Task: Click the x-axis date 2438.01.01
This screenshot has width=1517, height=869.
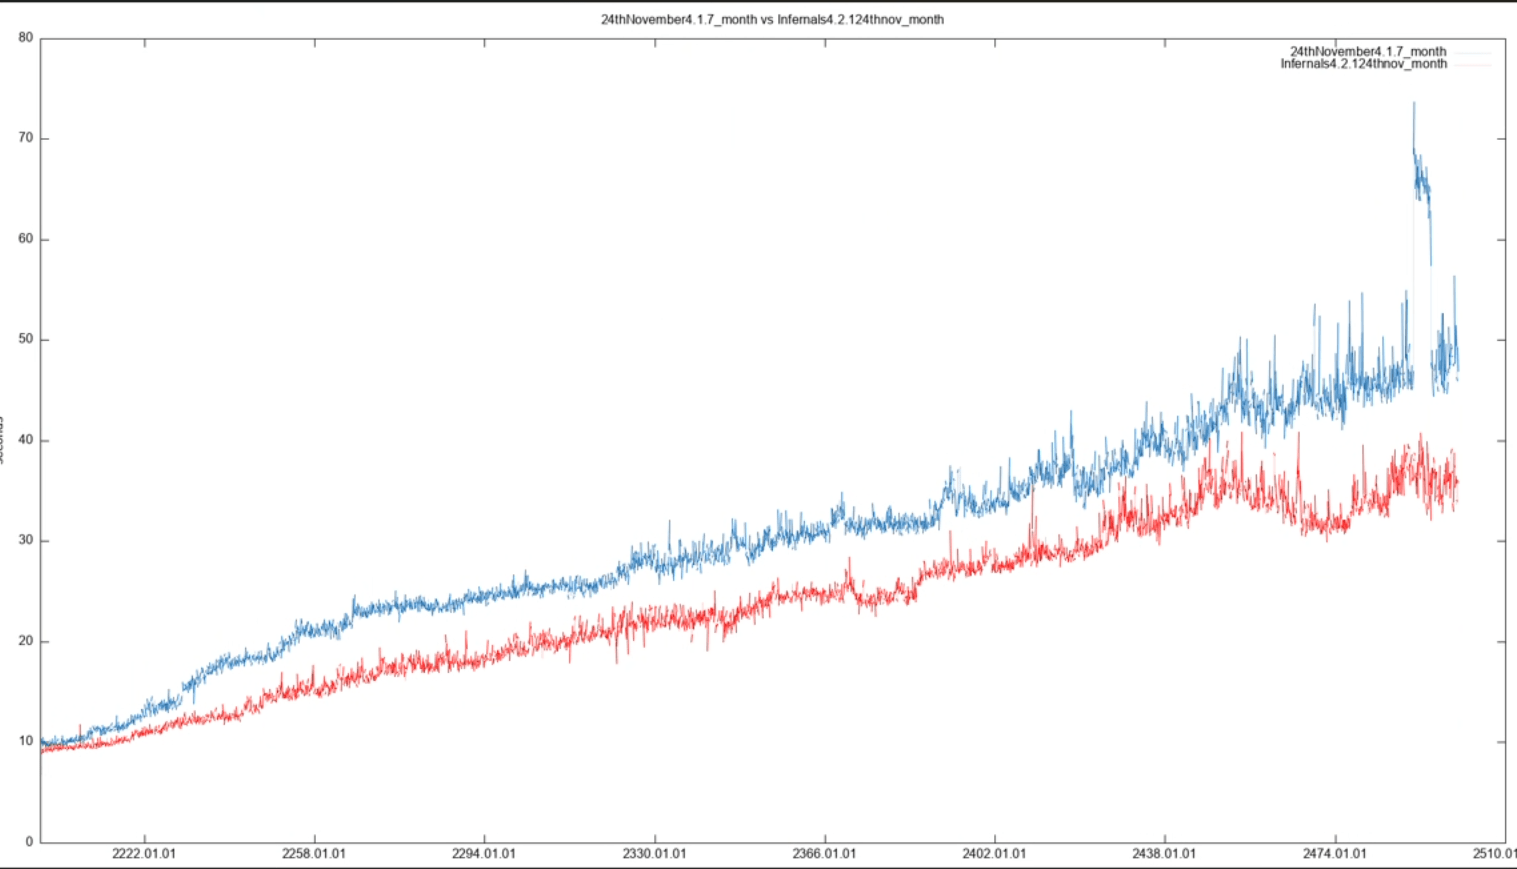Action: (1164, 854)
